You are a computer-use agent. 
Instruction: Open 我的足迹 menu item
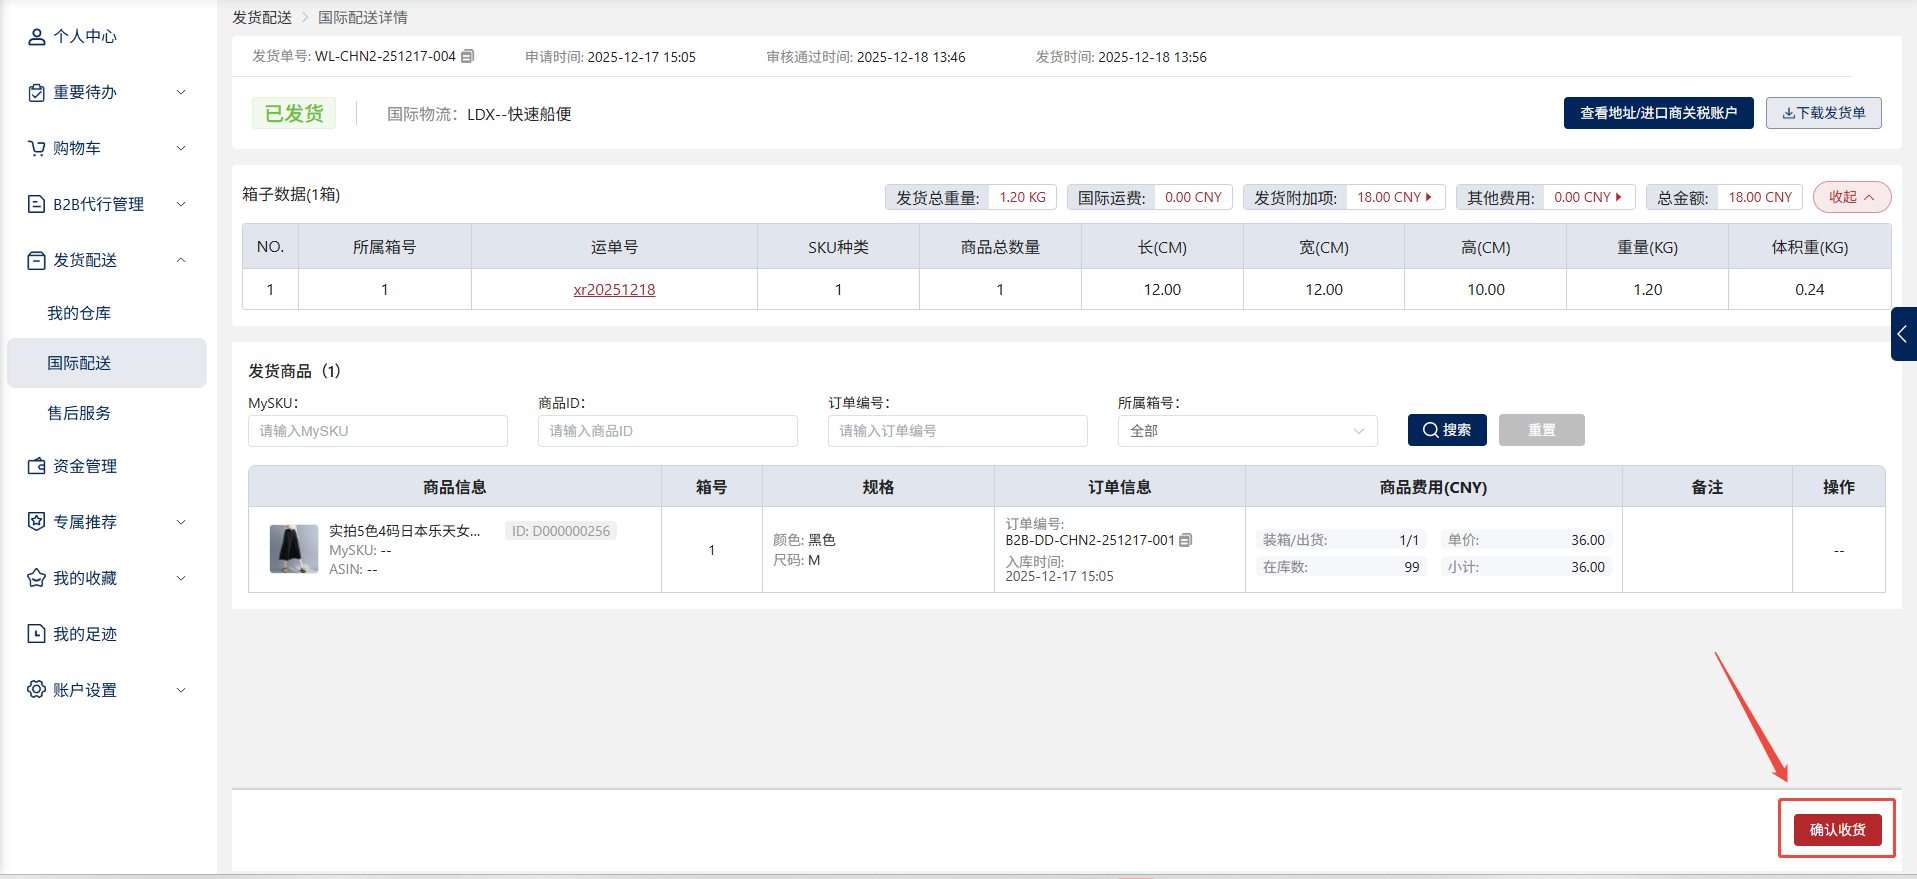coord(85,634)
